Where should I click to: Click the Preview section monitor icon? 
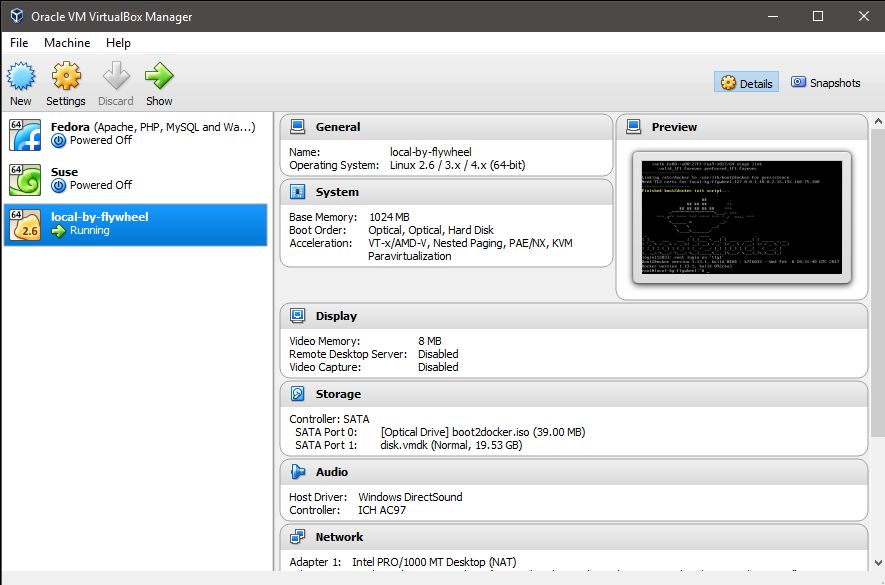[x=633, y=126]
